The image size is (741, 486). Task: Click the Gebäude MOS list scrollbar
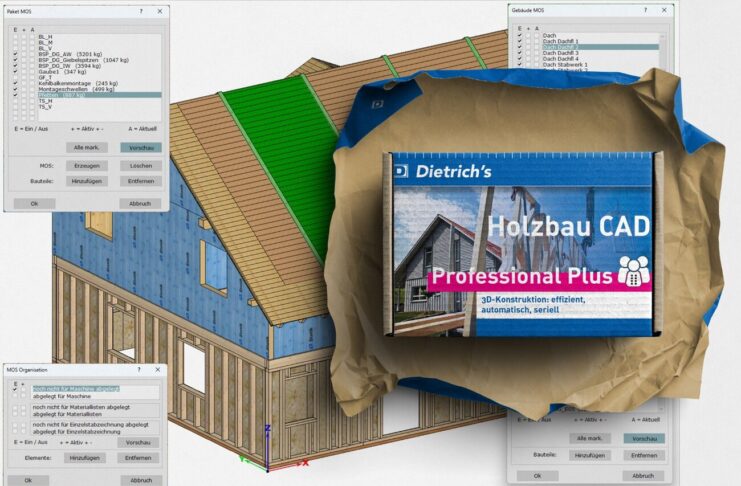point(662,52)
